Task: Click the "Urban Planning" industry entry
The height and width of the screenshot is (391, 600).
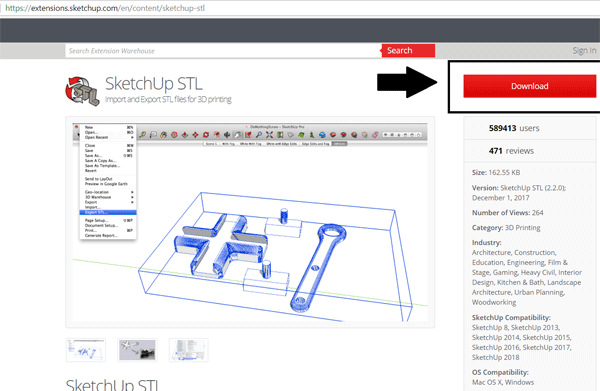Action: (539, 292)
